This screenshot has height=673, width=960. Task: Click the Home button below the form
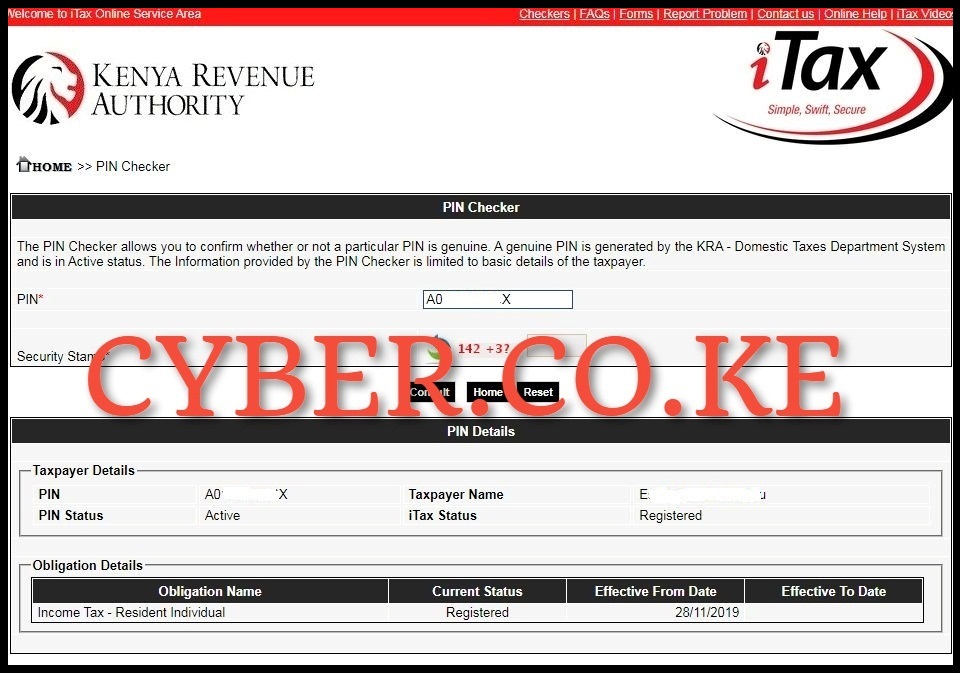point(487,392)
